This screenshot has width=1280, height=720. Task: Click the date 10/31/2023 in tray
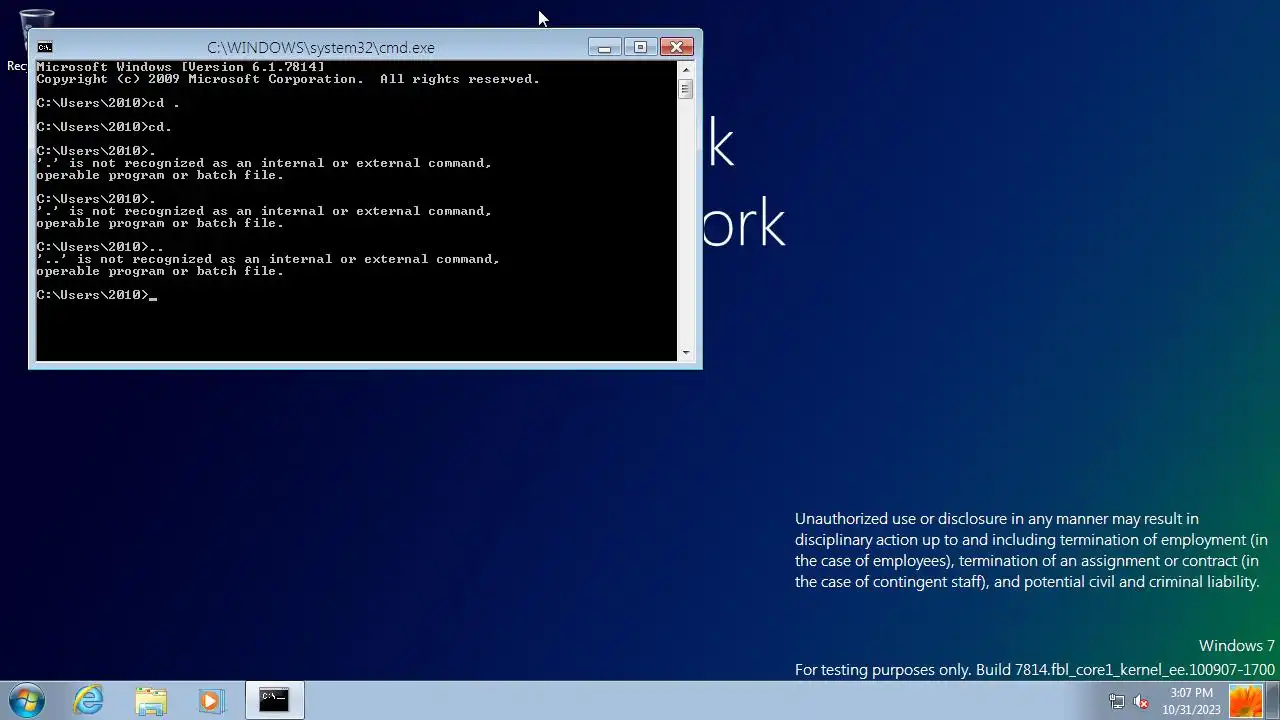click(x=1191, y=710)
